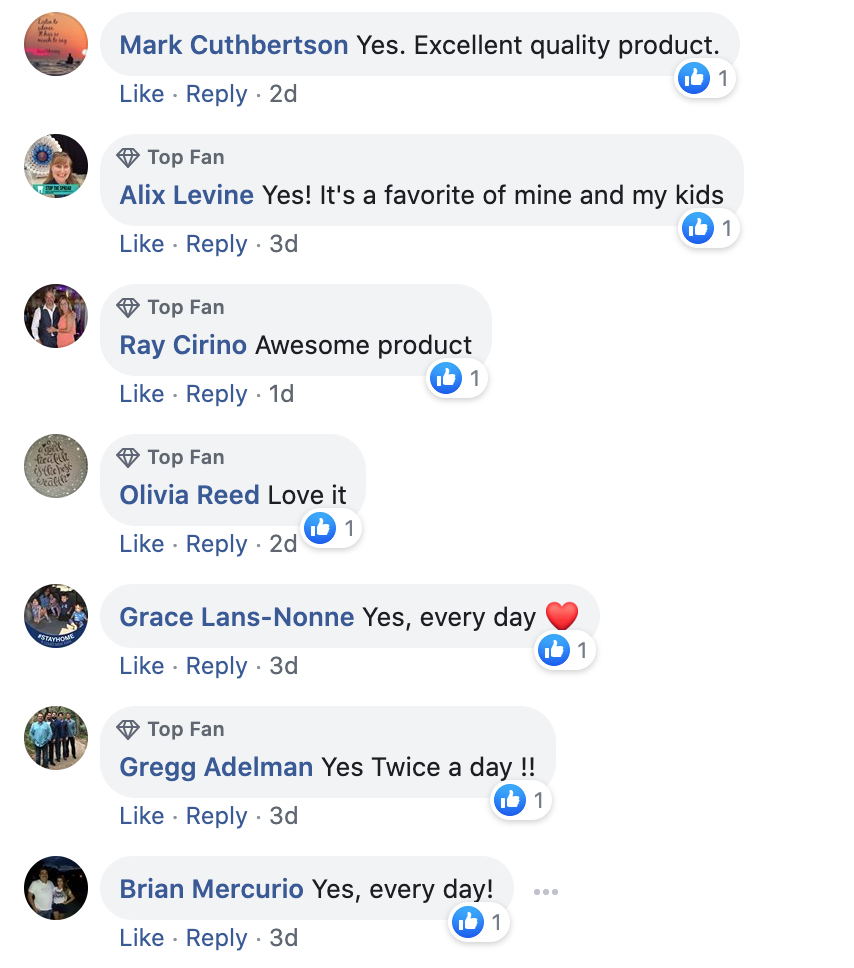Reply to Alix Levine's comment
The width and height of the screenshot is (854, 968).
216,244
